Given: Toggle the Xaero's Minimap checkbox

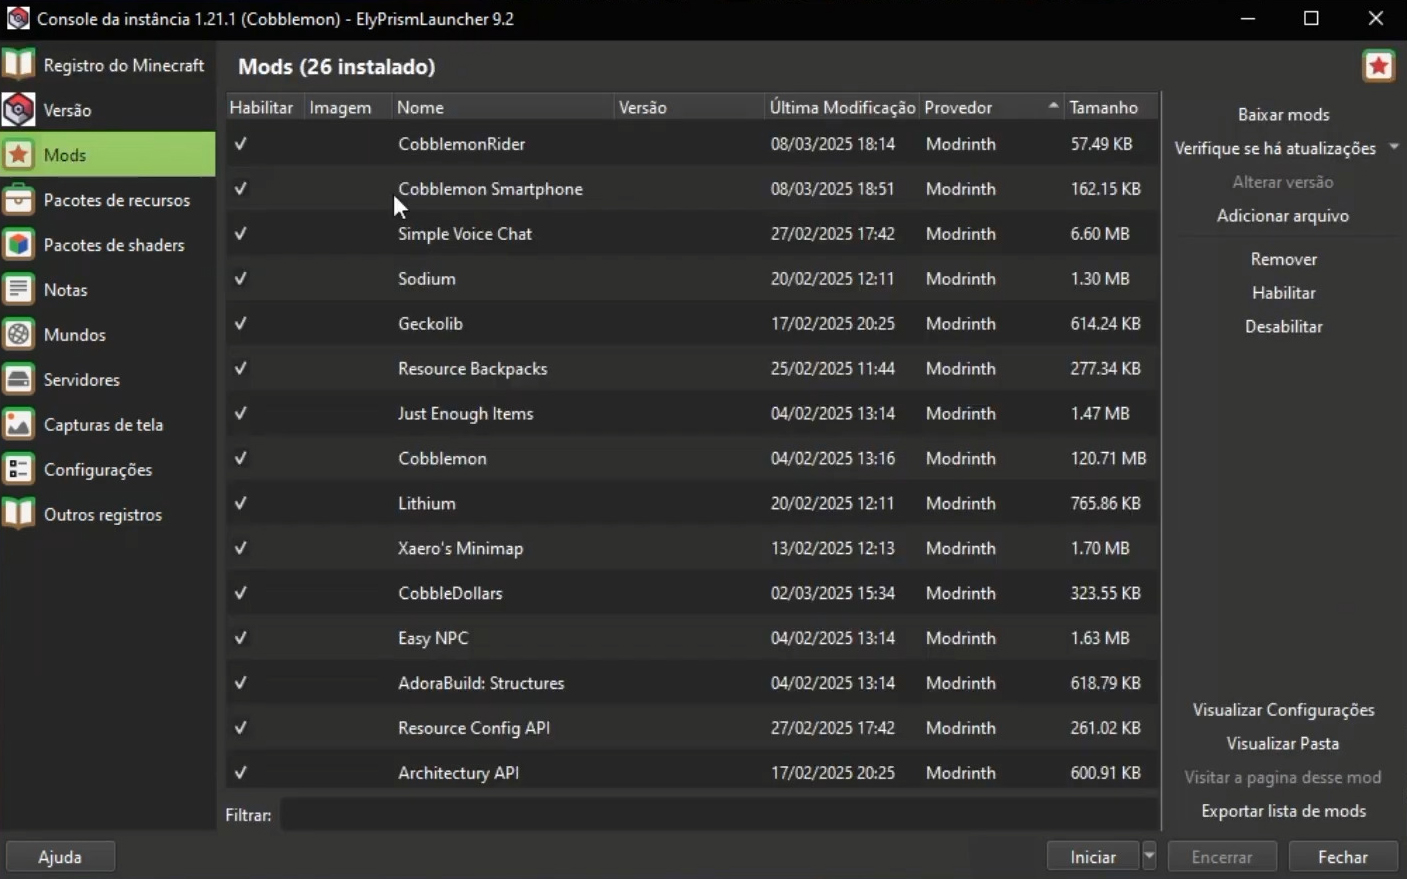Looking at the screenshot, I should [240, 549].
